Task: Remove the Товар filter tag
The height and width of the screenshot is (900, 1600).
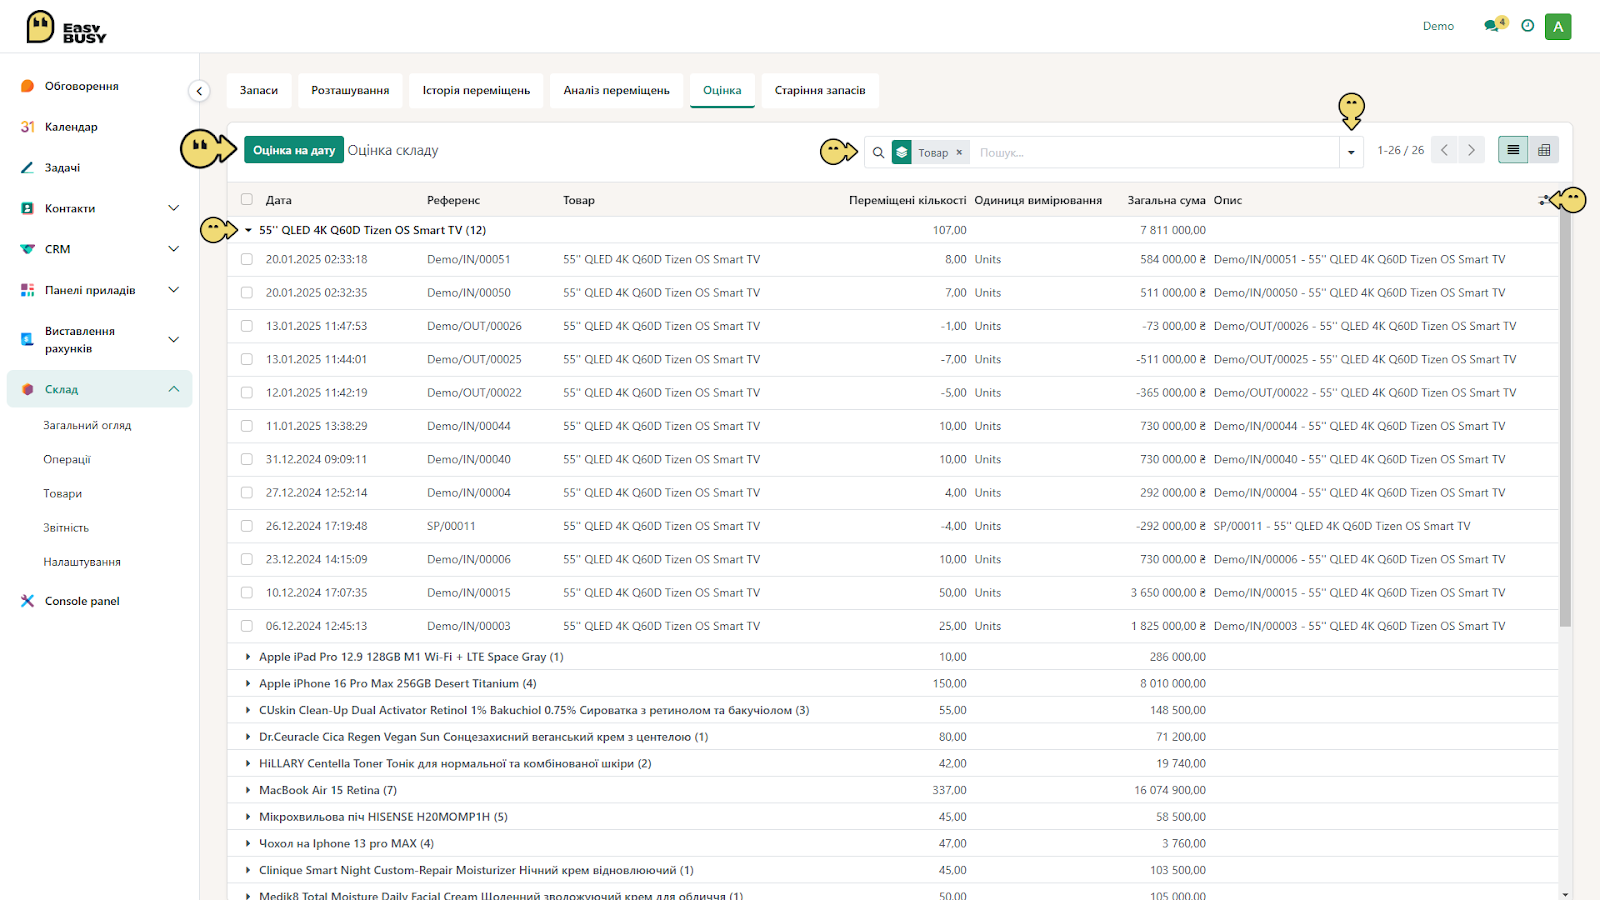Action: coord(959,153)
